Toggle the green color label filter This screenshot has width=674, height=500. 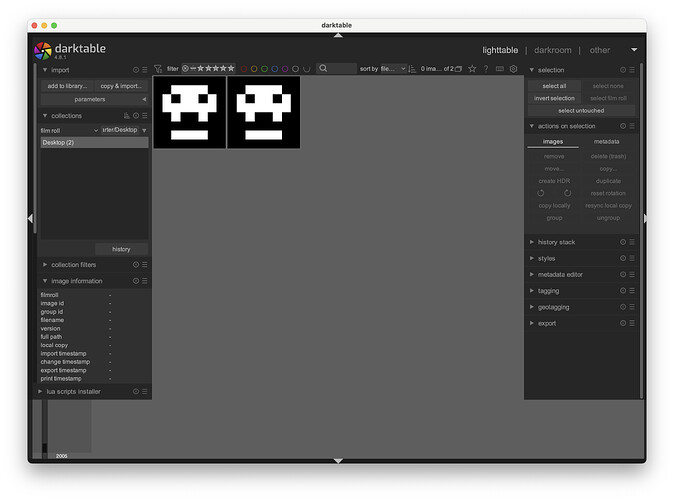(264, 69)
